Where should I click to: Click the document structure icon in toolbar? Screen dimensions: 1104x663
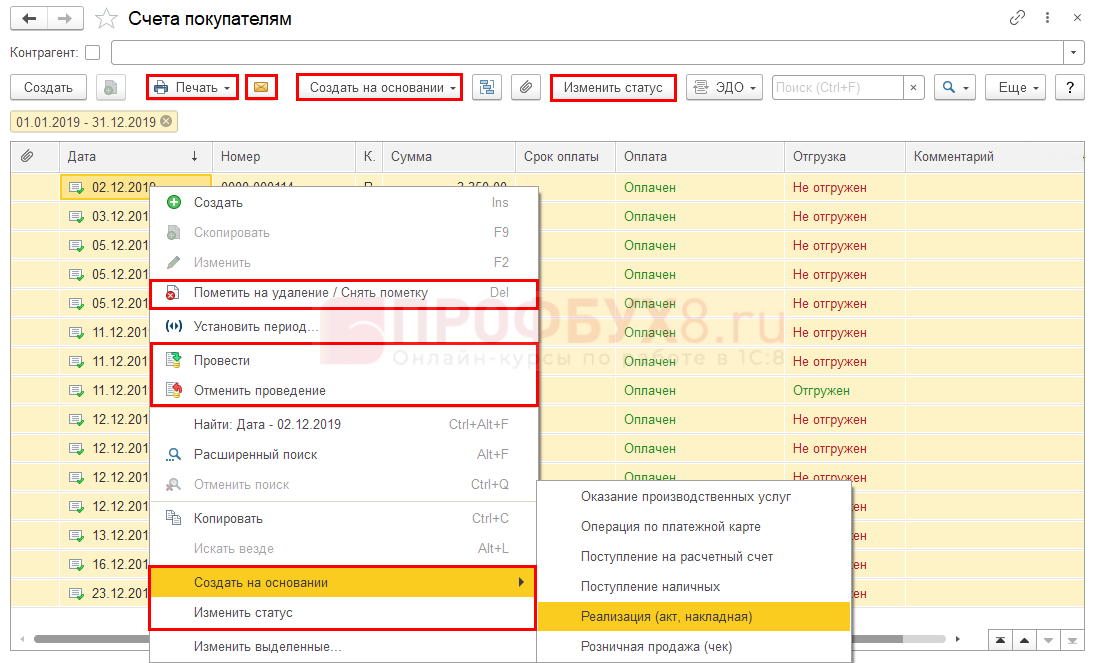click(x=487, y=88)
